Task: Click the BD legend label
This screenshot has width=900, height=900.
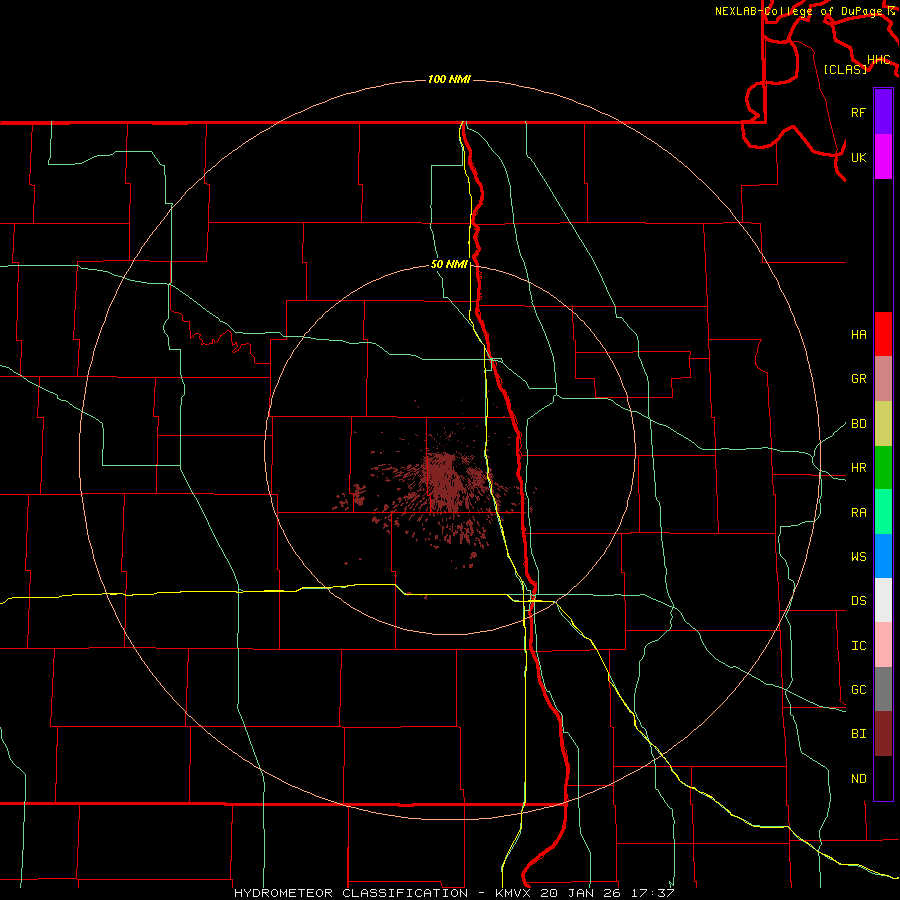Action: (858, 424)
